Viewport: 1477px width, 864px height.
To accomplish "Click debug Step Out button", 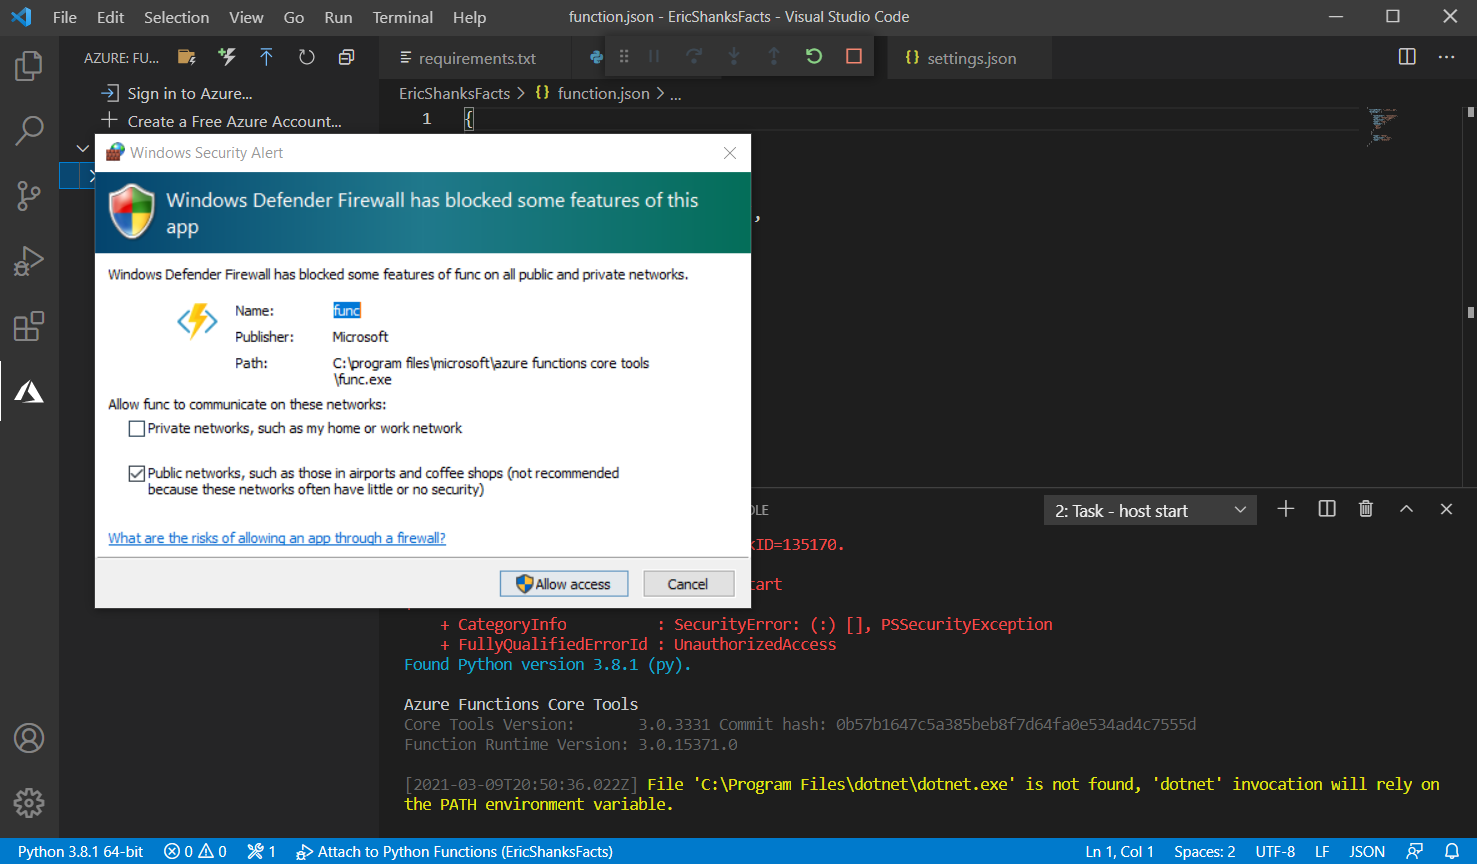I will point(774,56).
